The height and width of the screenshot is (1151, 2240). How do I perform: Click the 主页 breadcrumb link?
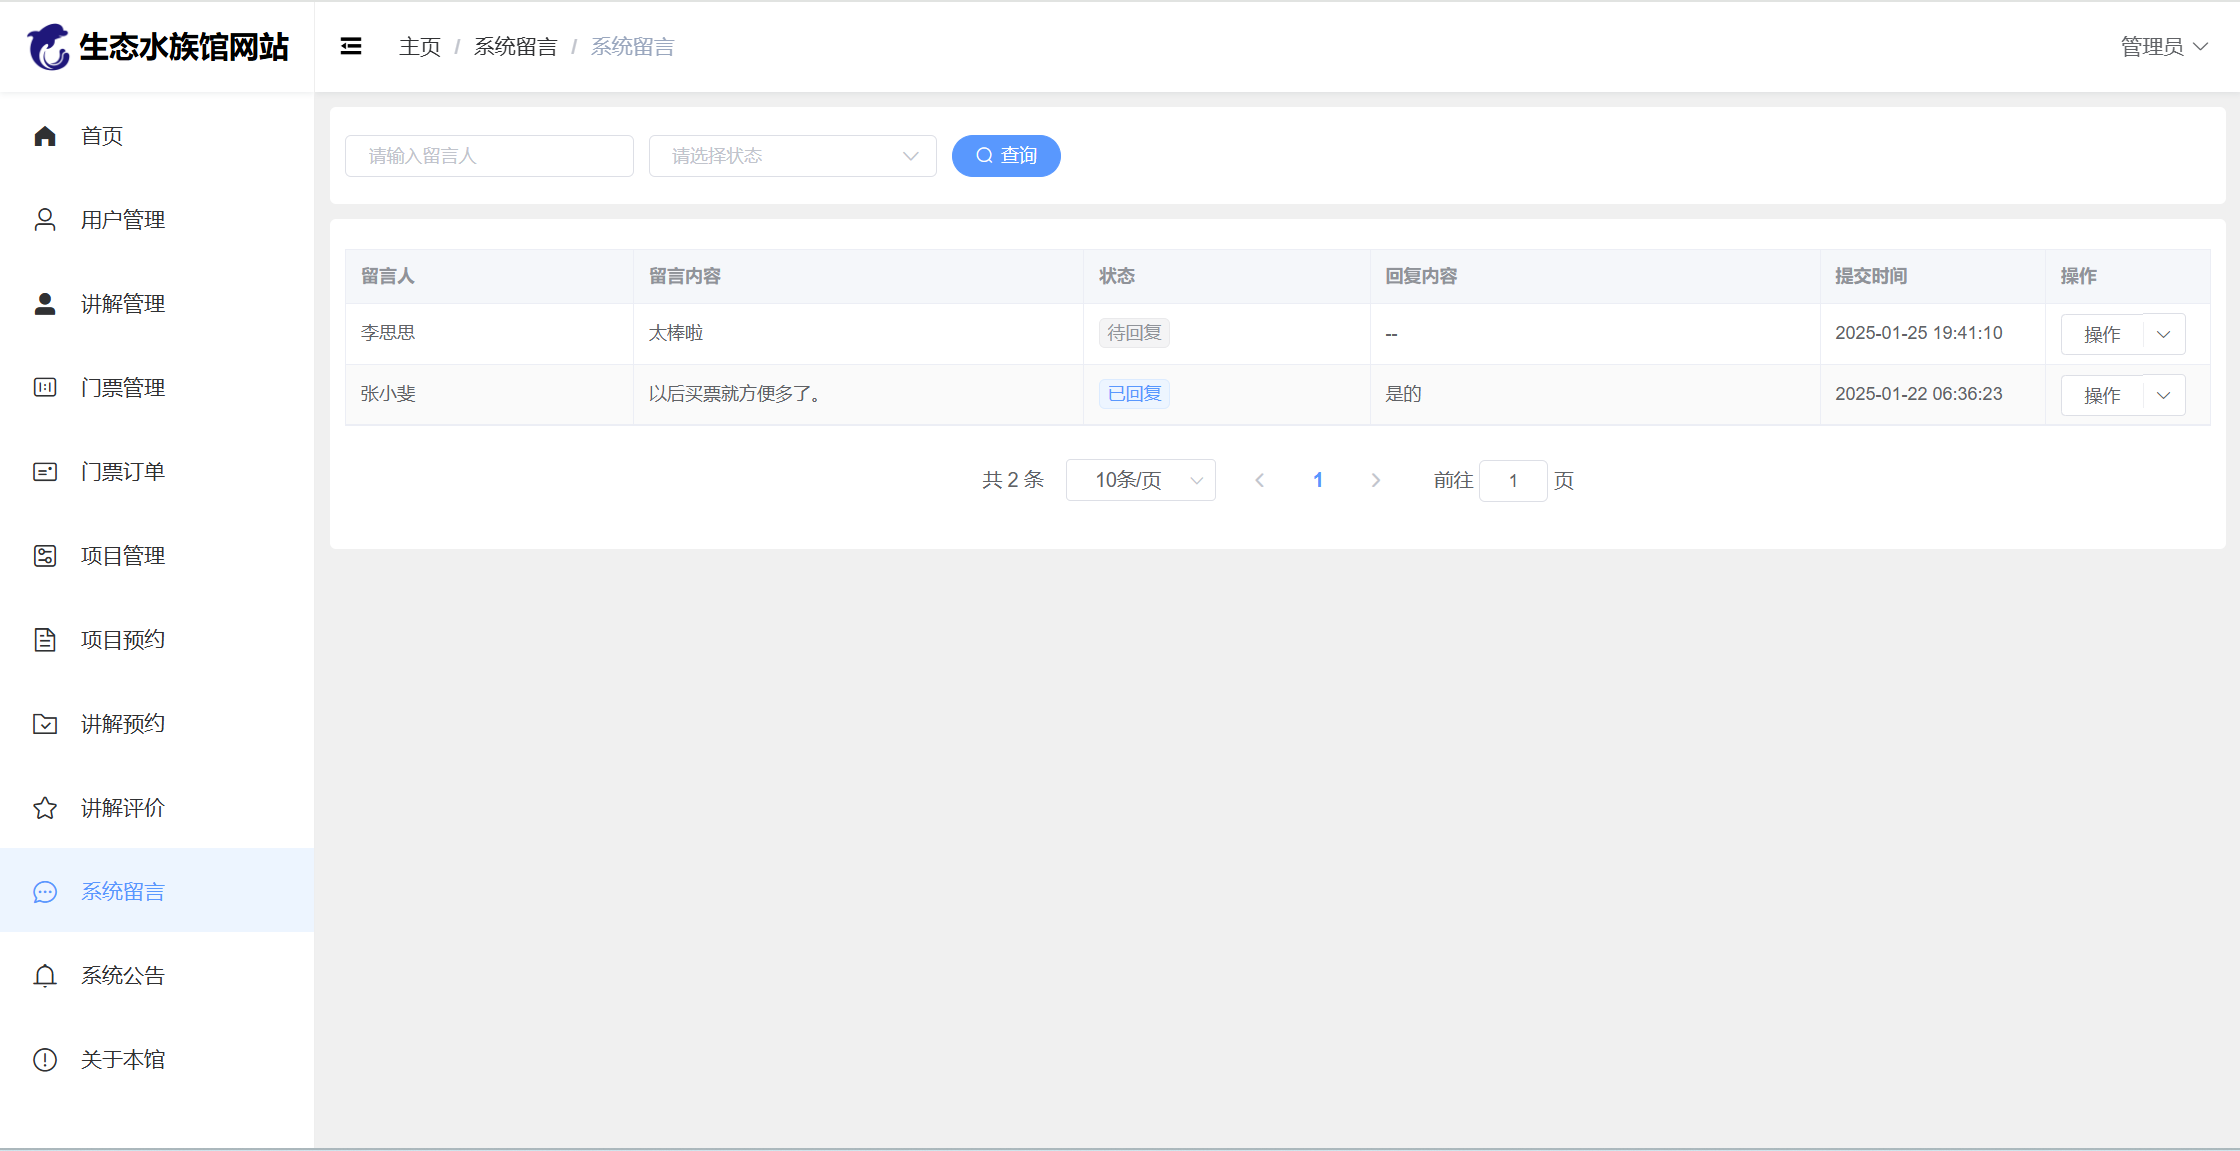click(x=419, y=47)
